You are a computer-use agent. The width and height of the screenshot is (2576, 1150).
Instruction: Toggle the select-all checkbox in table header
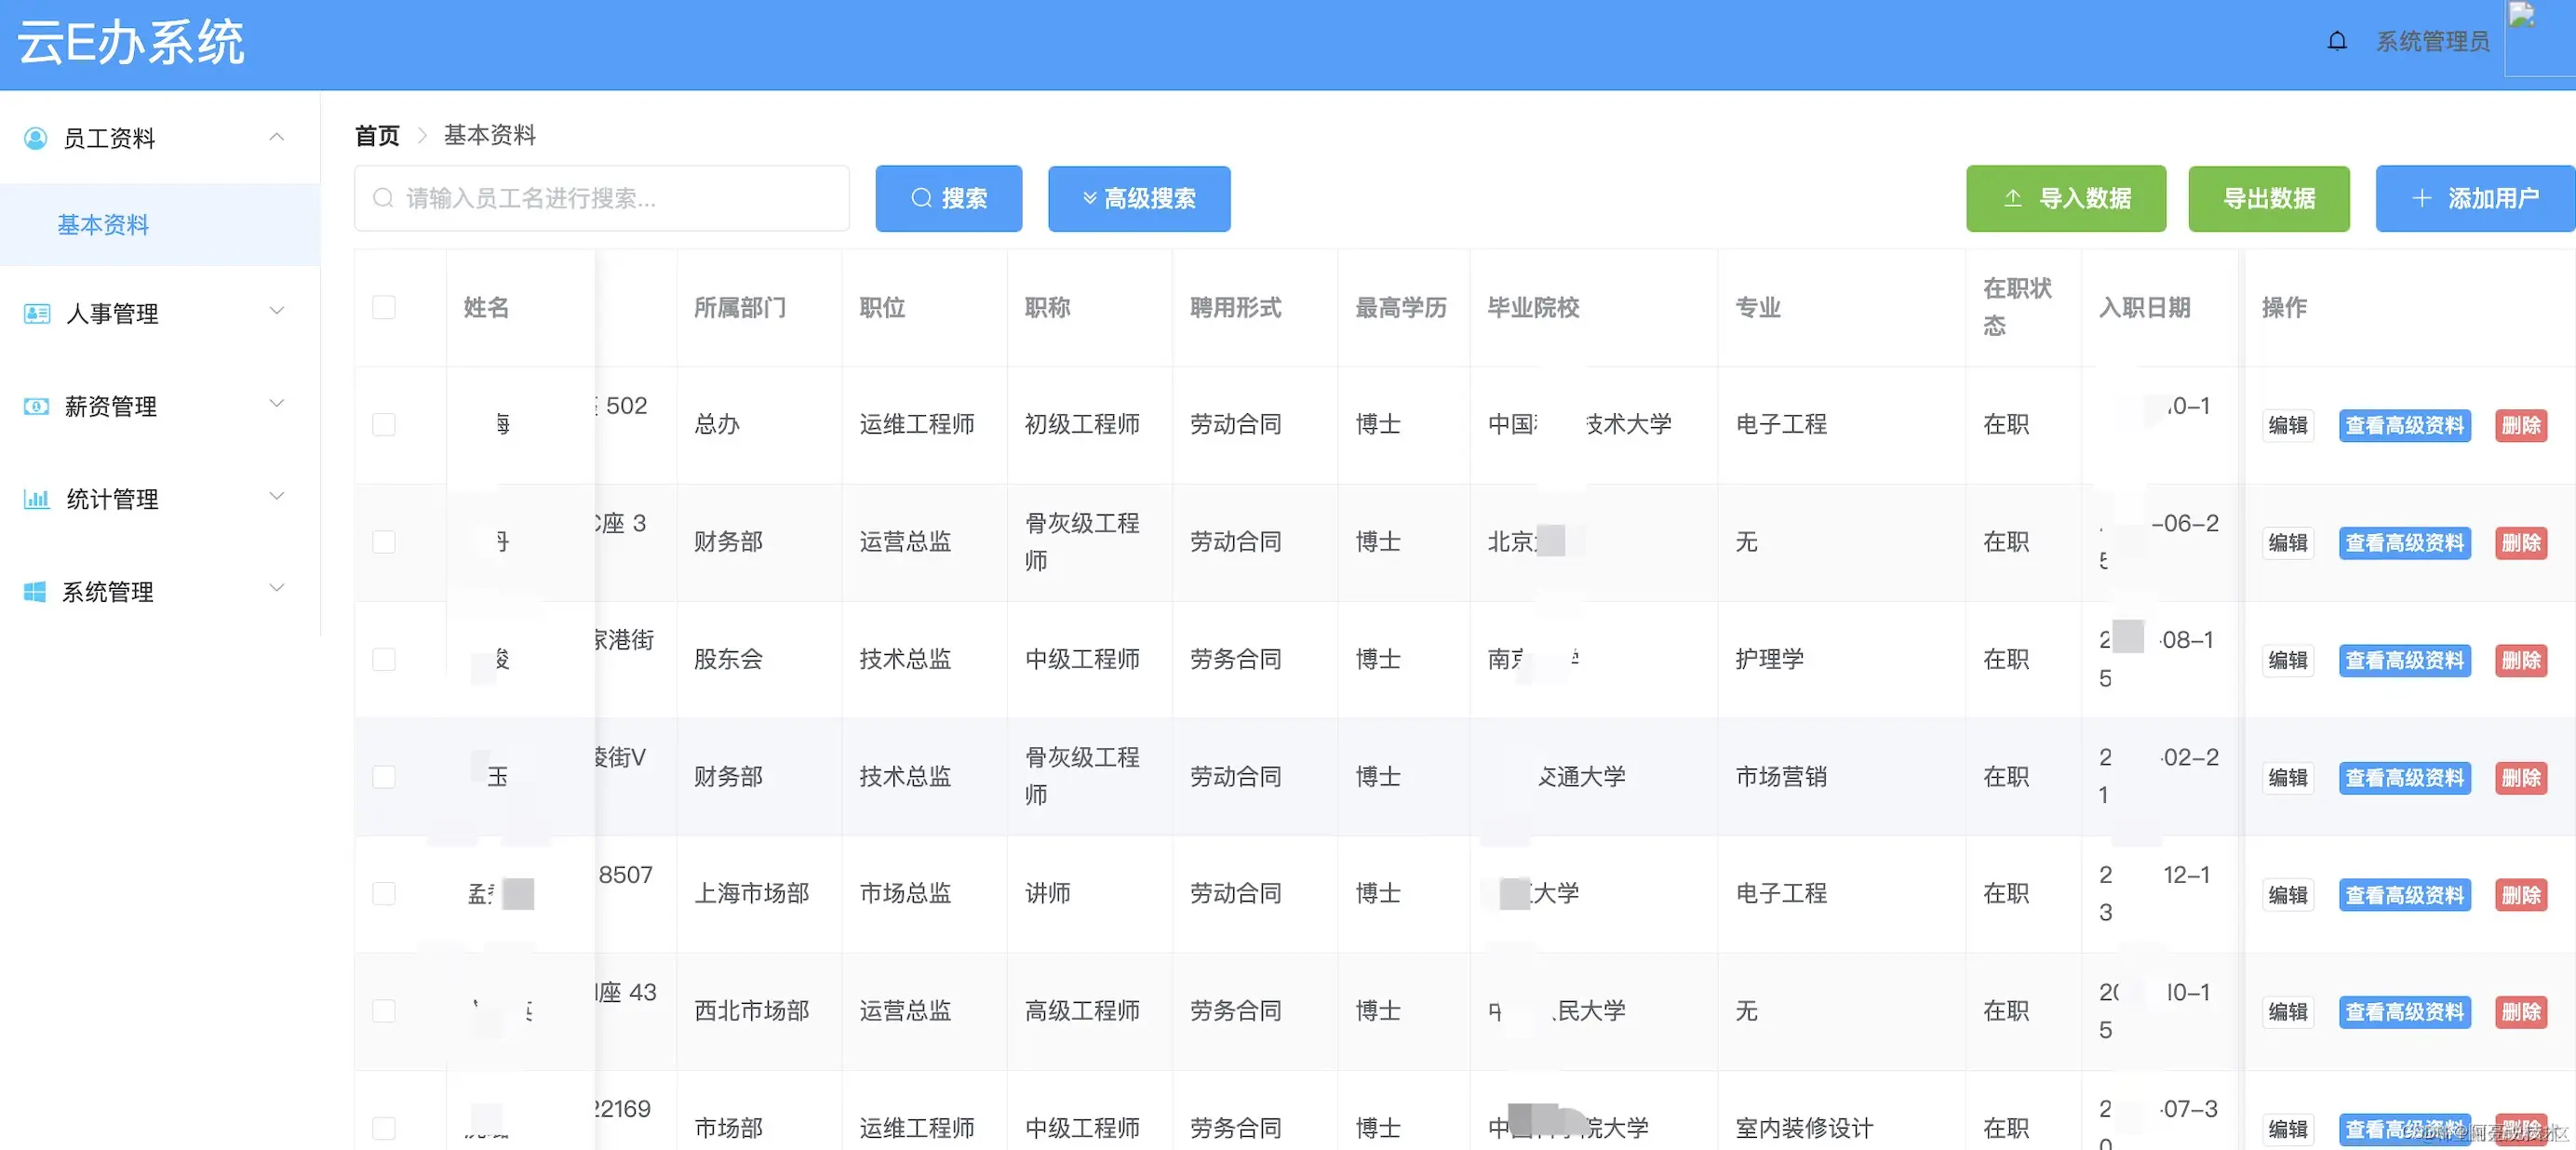pos(383,307)
